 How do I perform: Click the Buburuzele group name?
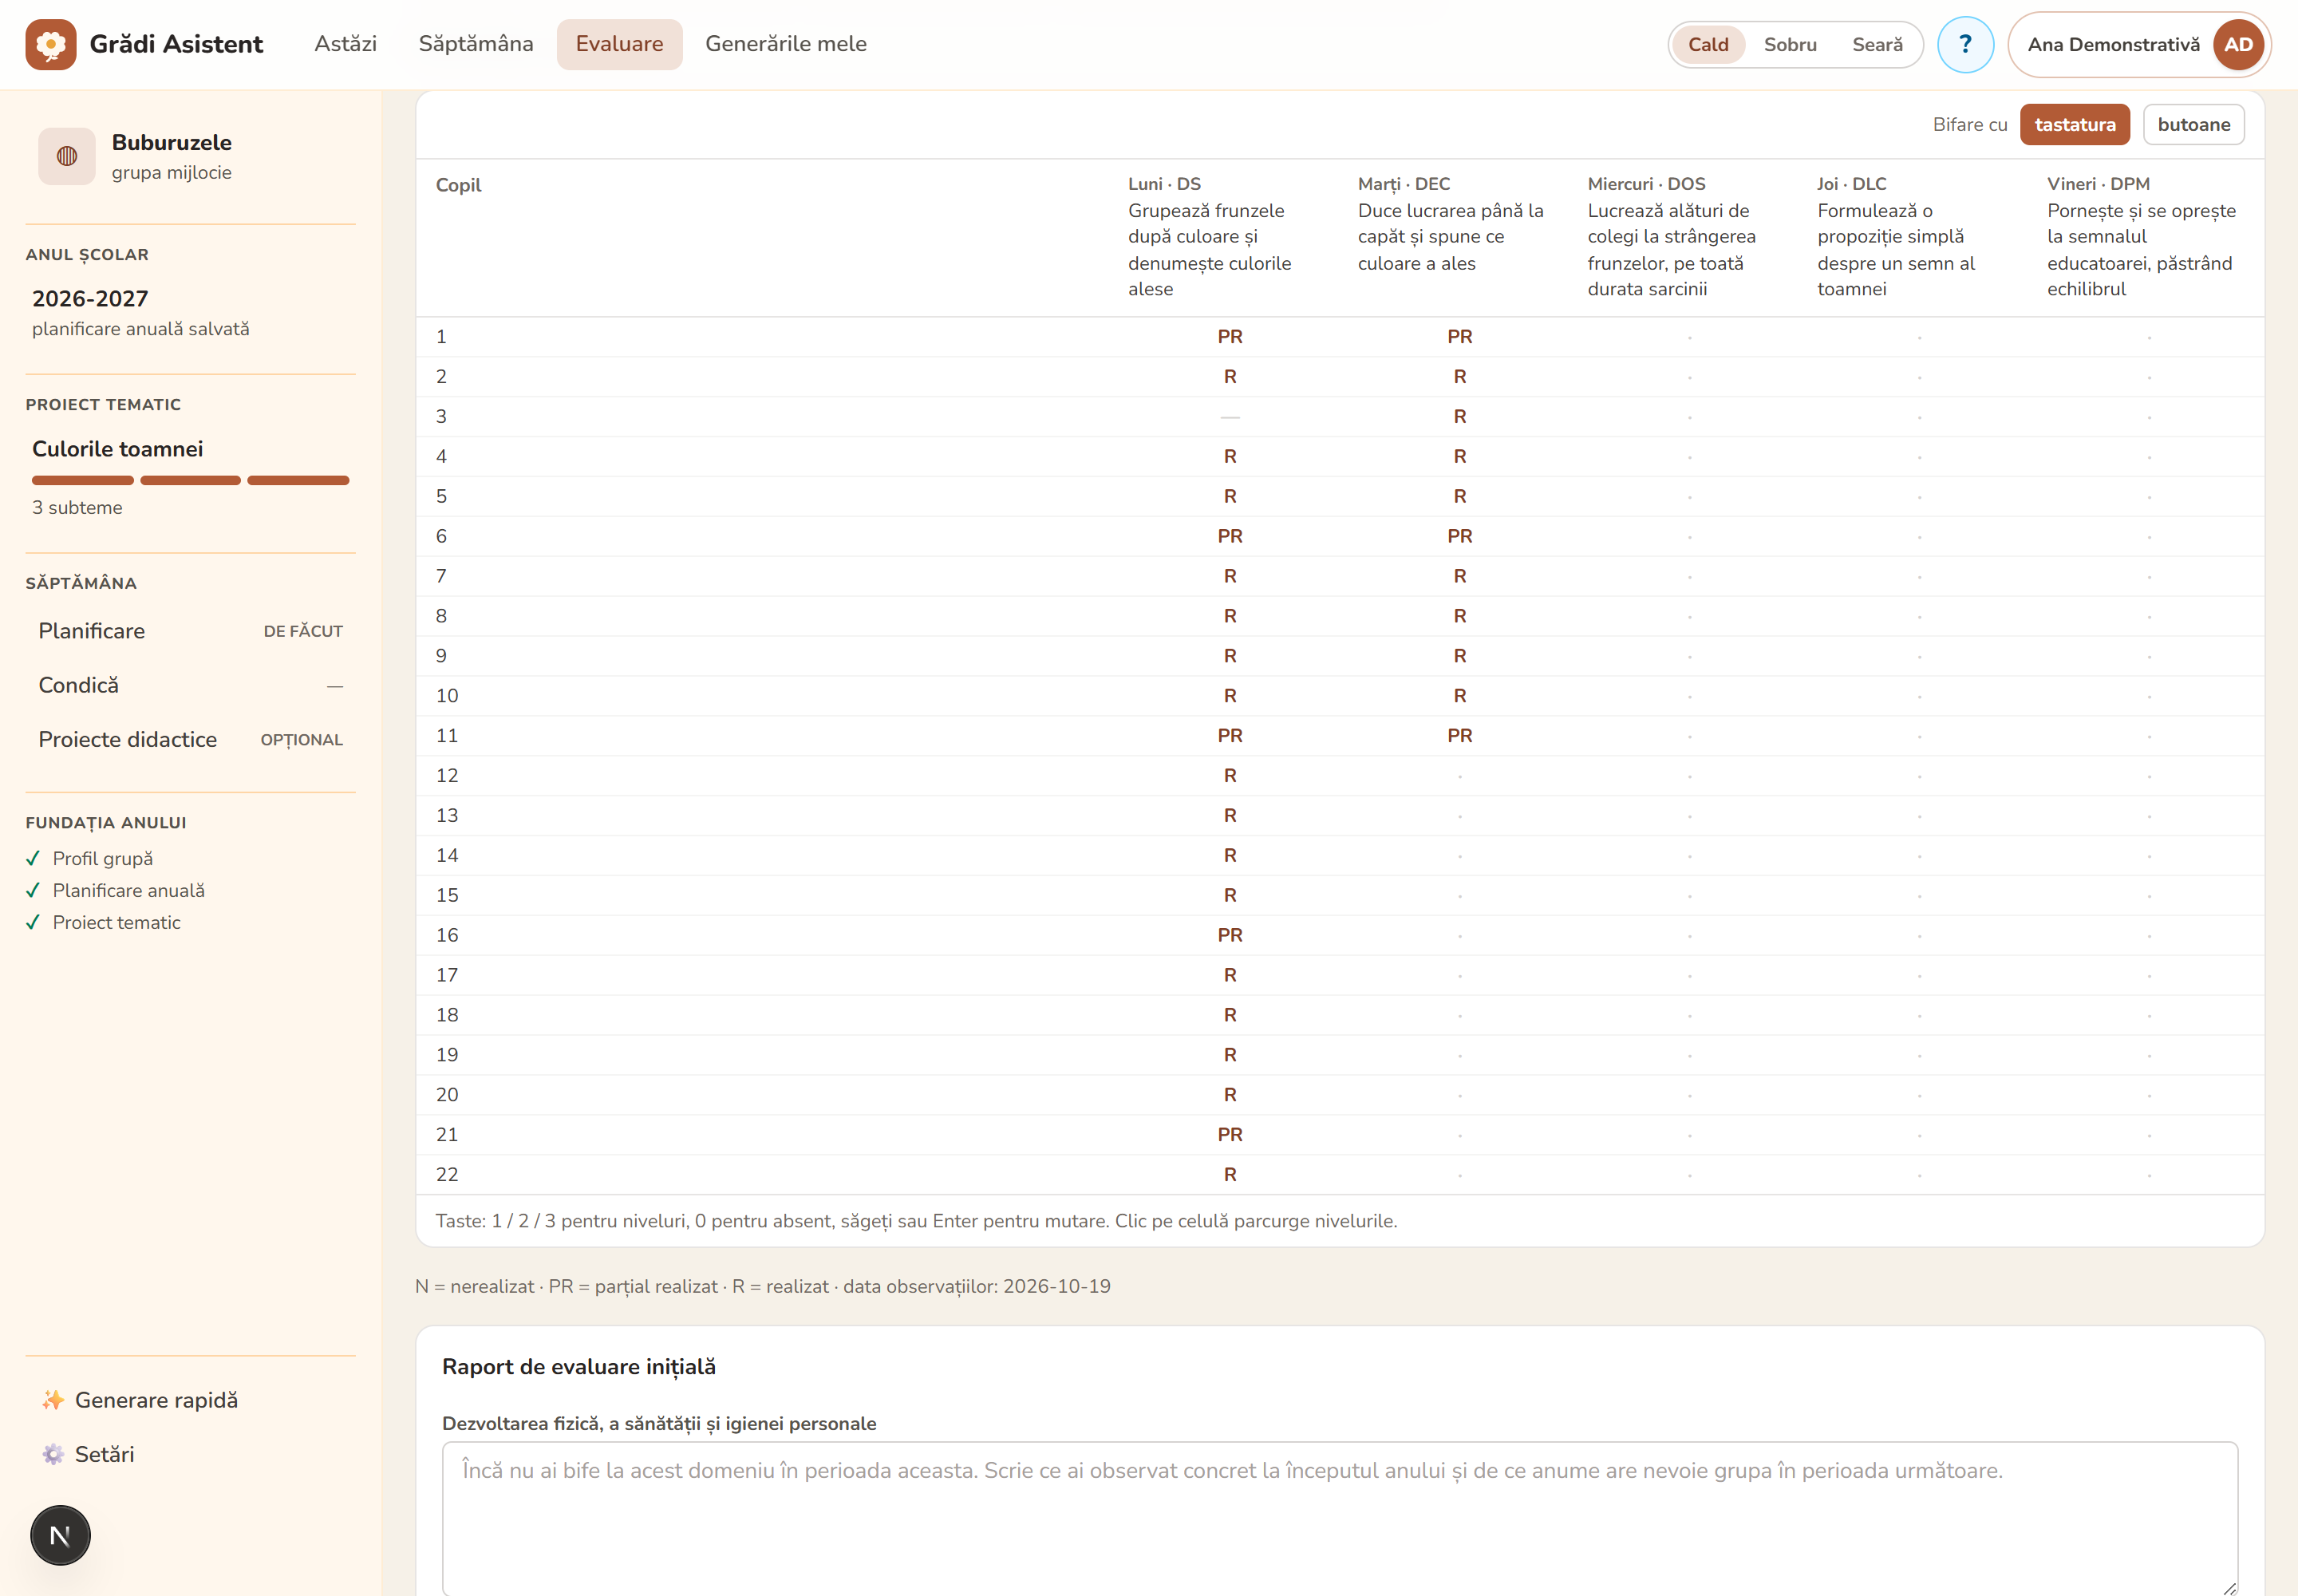(x=171, y=142)
